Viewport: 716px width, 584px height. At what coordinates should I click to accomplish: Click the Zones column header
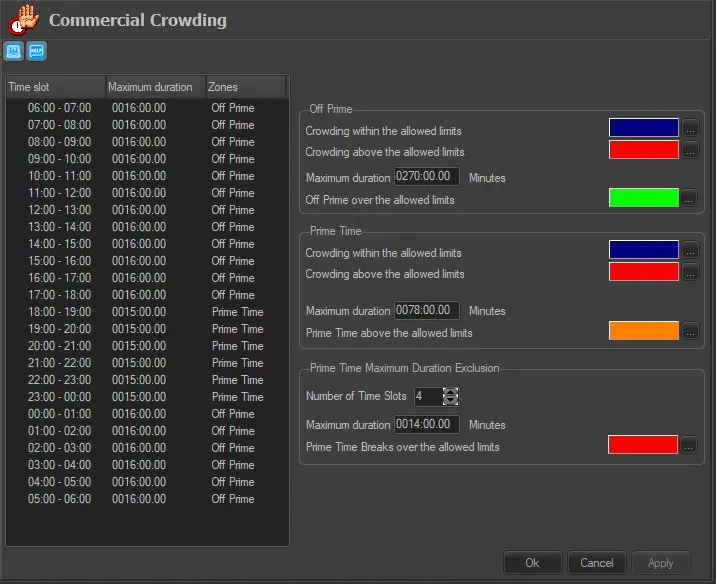click(x=246, y=87)
